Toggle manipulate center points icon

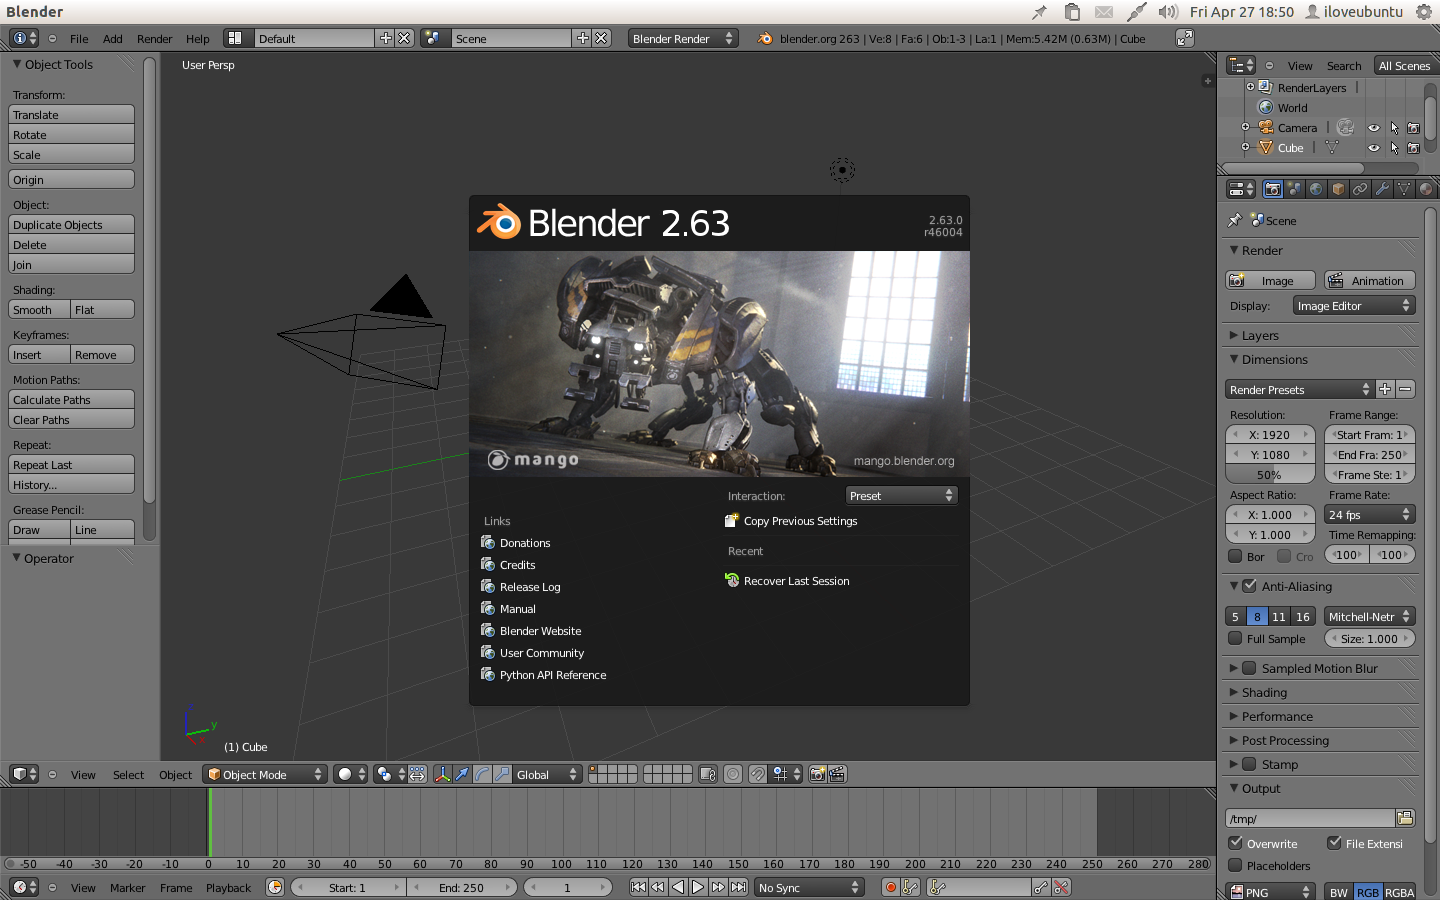coord(417,774)
